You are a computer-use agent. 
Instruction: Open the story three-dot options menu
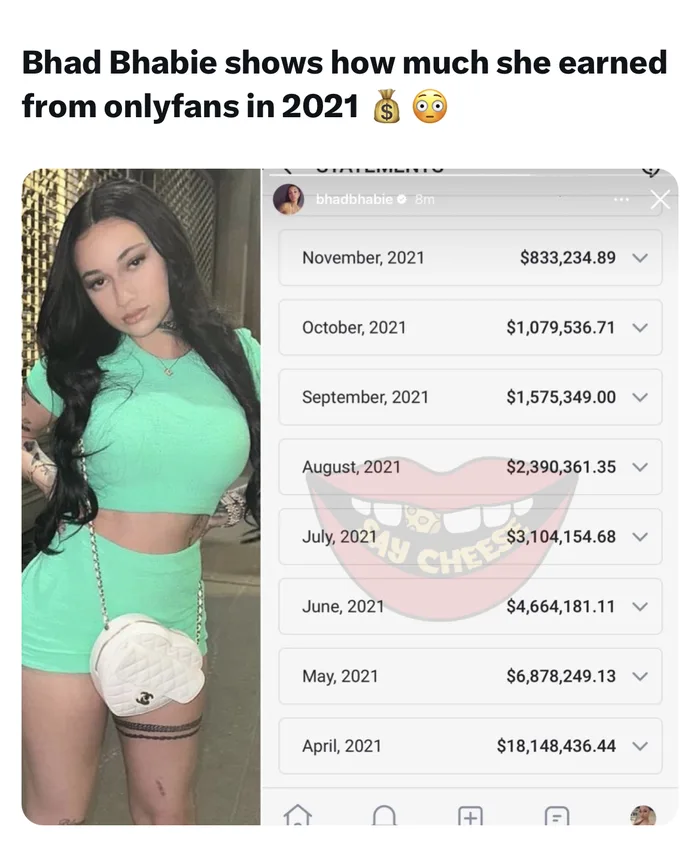click(621, 200)
